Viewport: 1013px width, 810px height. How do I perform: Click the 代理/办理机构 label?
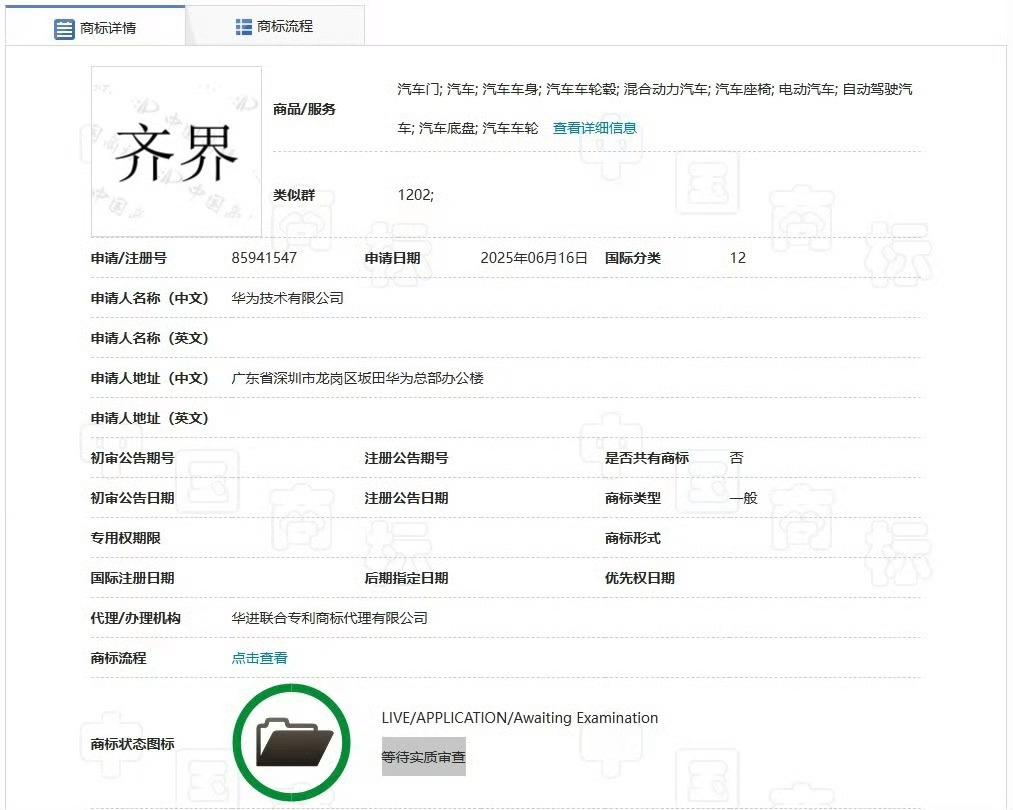coord(136,618)
